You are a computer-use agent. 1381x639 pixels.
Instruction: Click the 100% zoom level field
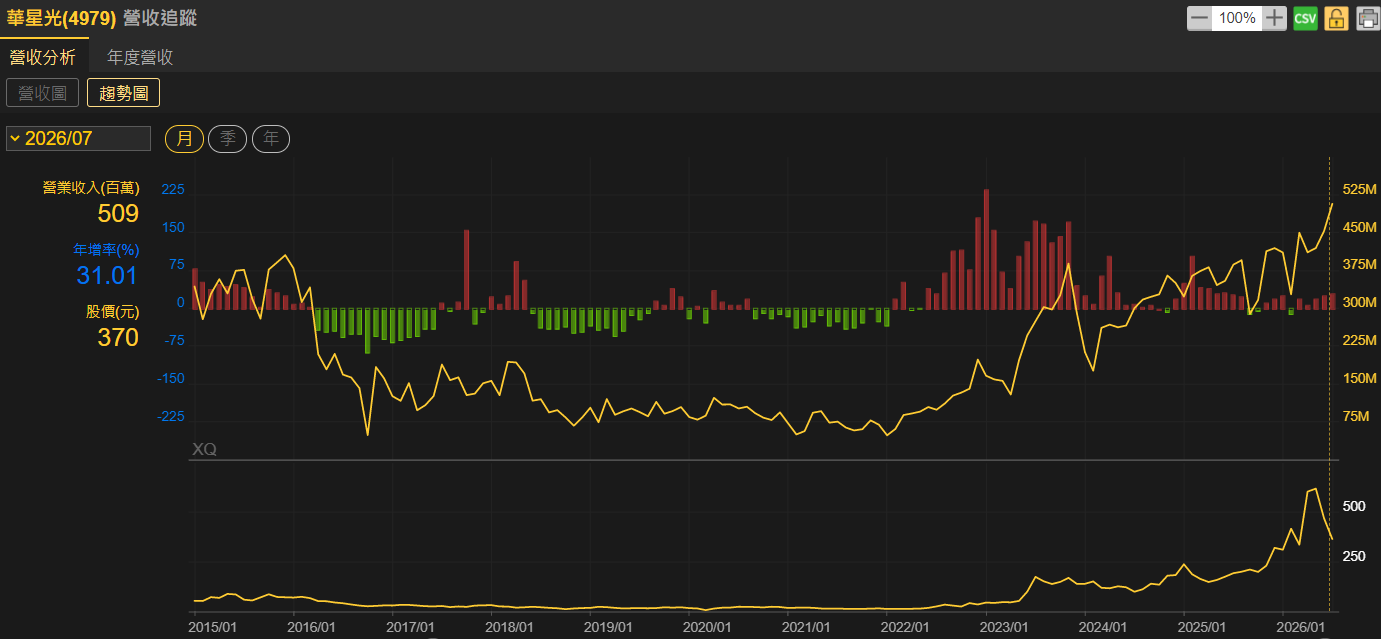tap(1237, 18)
